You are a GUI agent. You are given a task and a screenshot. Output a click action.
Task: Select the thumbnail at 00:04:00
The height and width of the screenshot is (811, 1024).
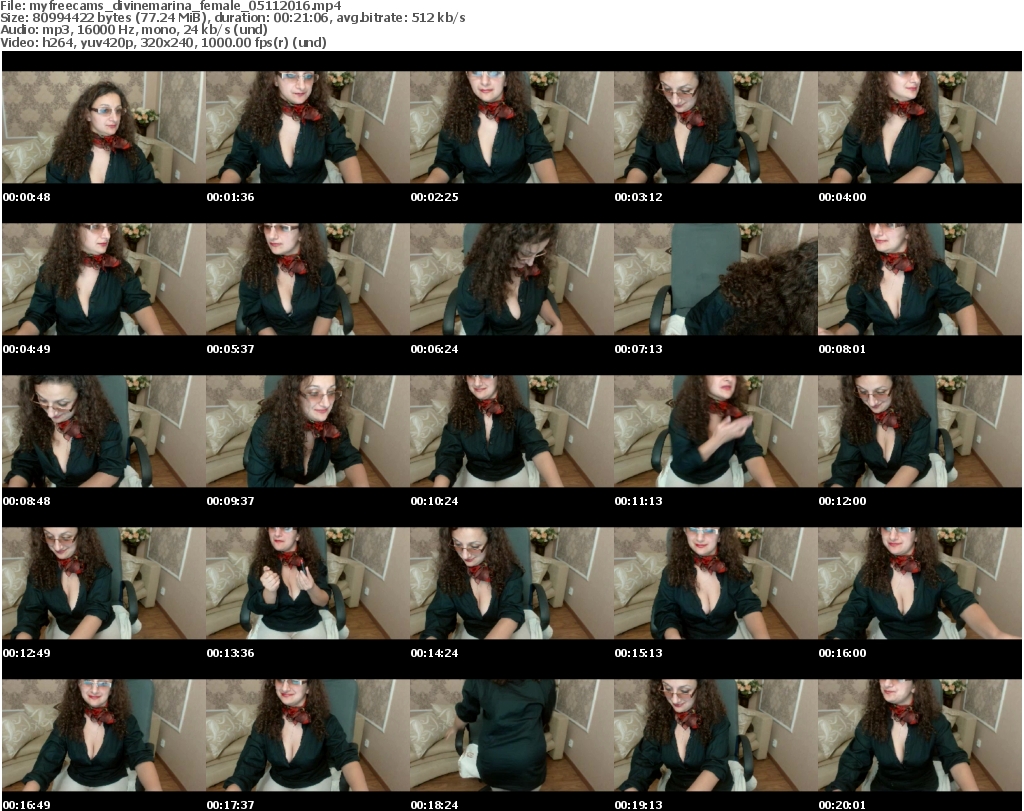pos(919,127)
